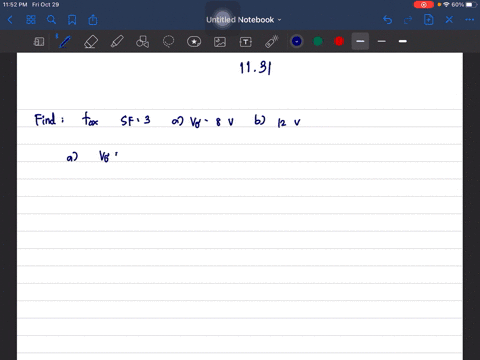Select the Laser pointer tool
Image resolution: width=480 pixels, height=360 pixels.
[x=272, y=42]
